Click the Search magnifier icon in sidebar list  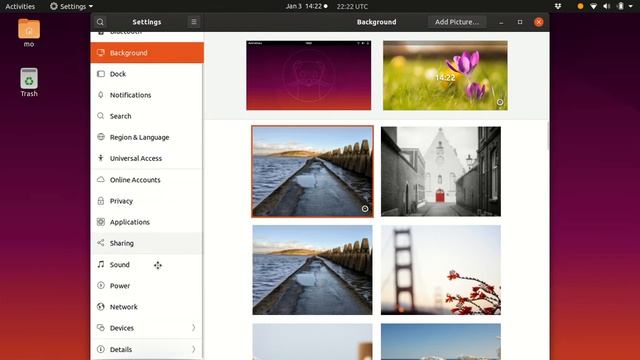coord(101,116)
